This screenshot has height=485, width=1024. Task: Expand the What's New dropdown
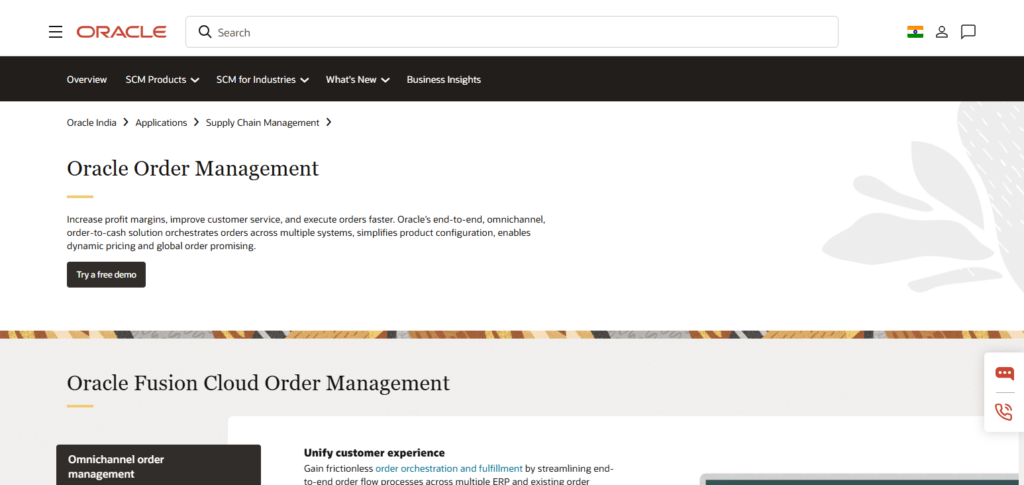tap(358, 80)
